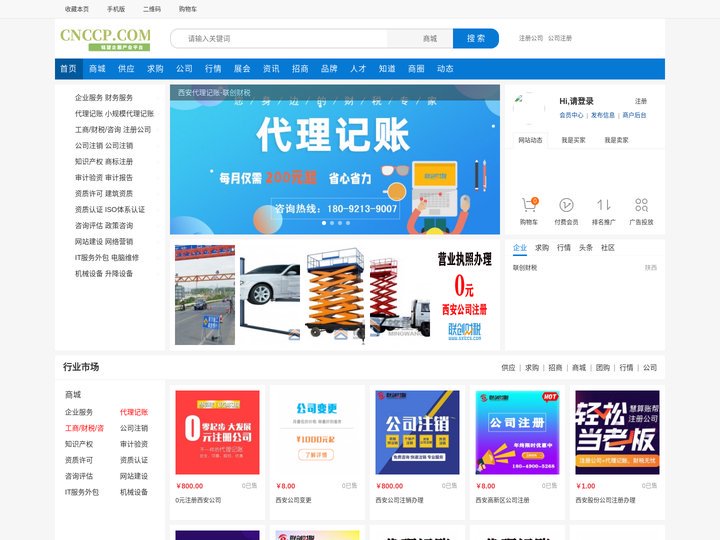Click 收藏本页 in the top bar
720x540 pixels.
tap(77, 9)
